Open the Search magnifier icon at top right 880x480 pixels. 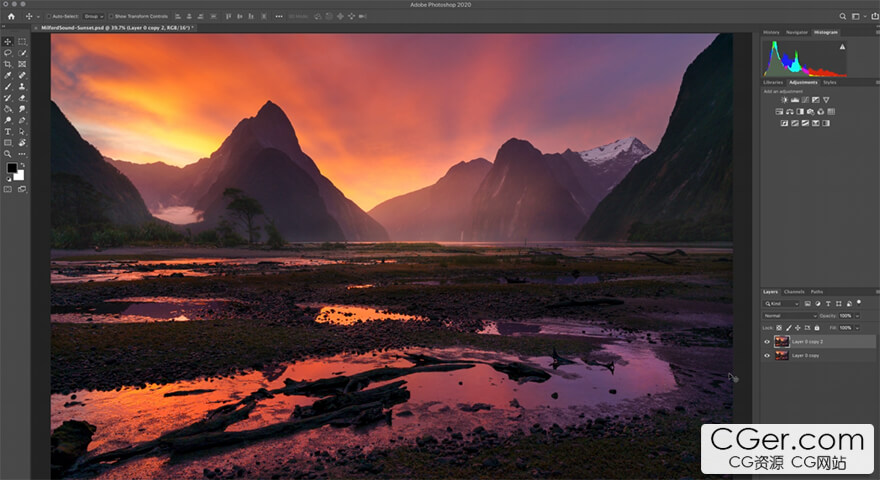tap(843, 17)
